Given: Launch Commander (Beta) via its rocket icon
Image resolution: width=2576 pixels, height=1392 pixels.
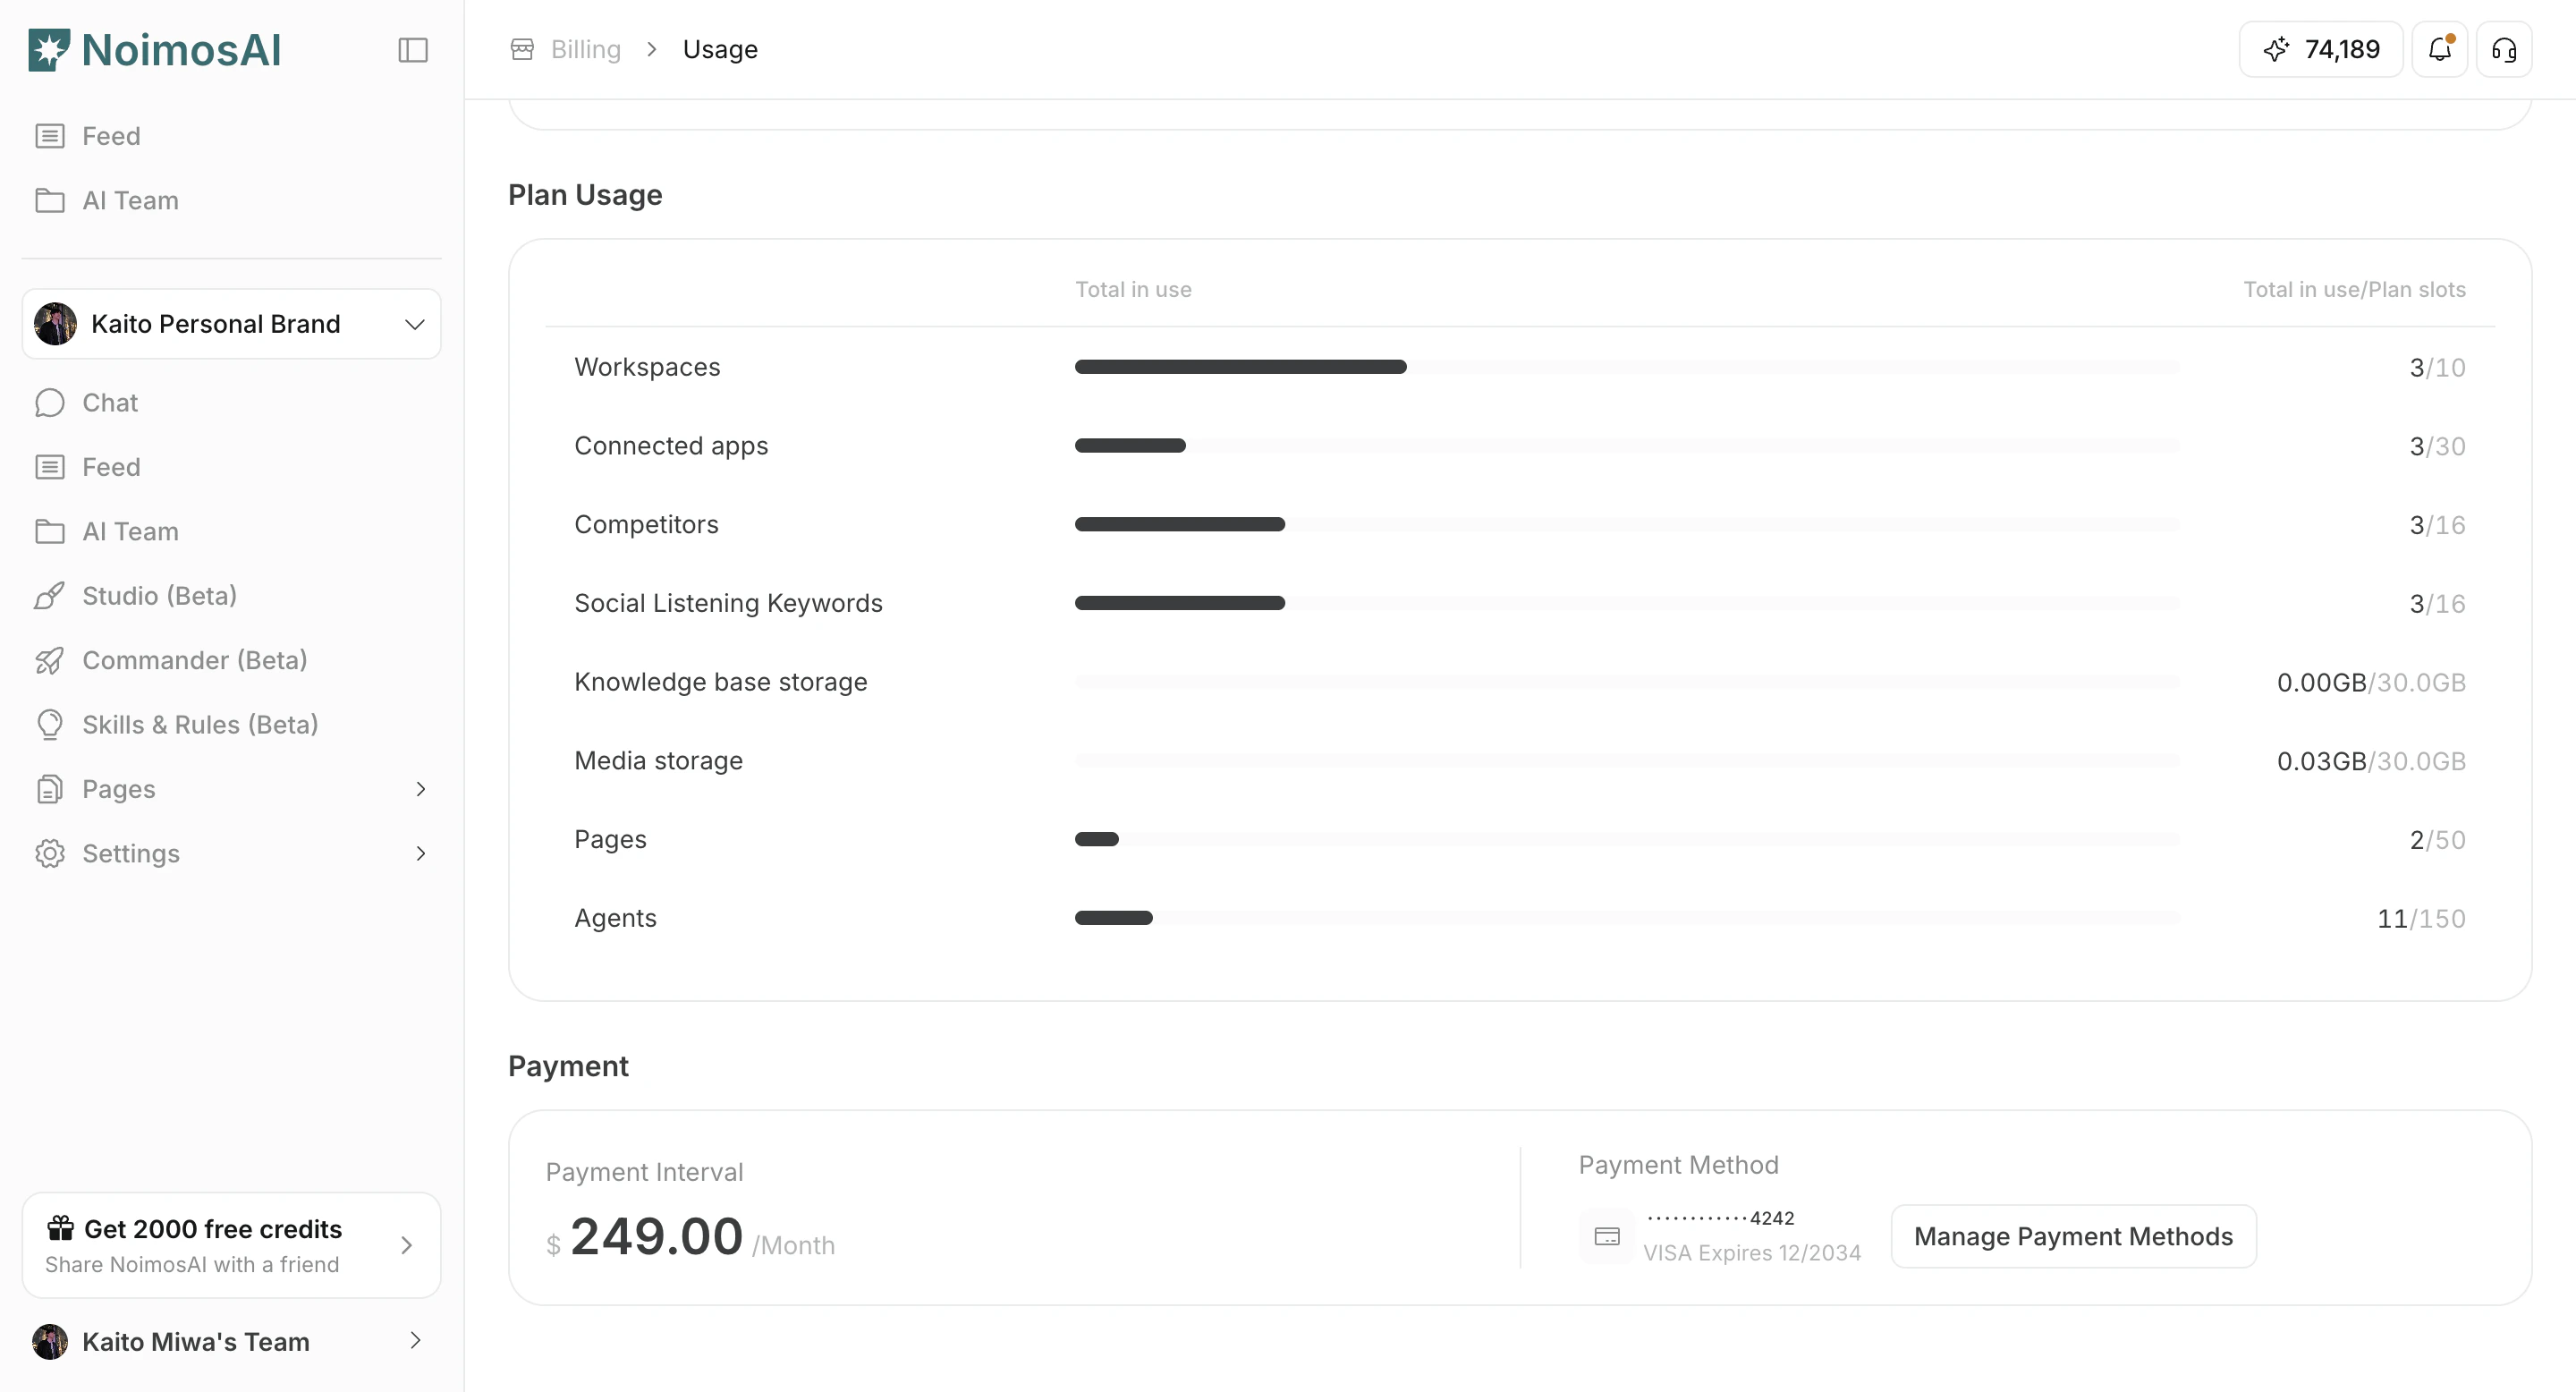Looking at the screenshot, I should pyautogui.click(x=50, y=660).
